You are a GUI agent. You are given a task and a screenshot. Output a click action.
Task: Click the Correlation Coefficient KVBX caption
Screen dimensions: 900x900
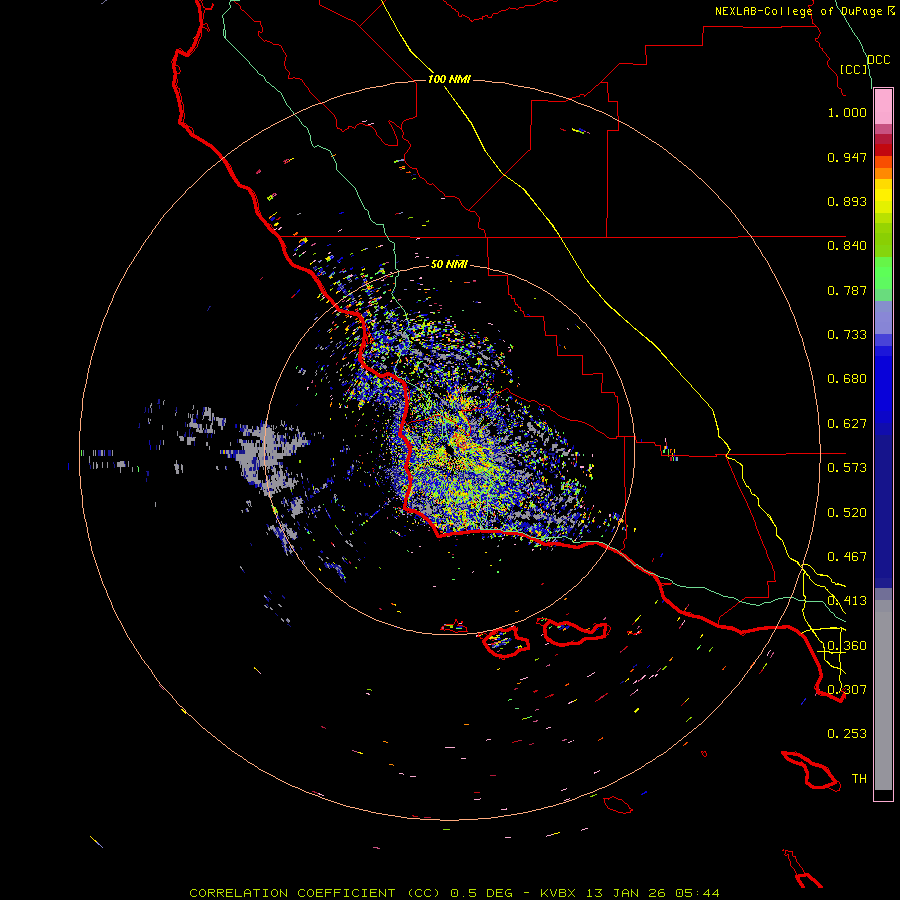coord(454,893)
